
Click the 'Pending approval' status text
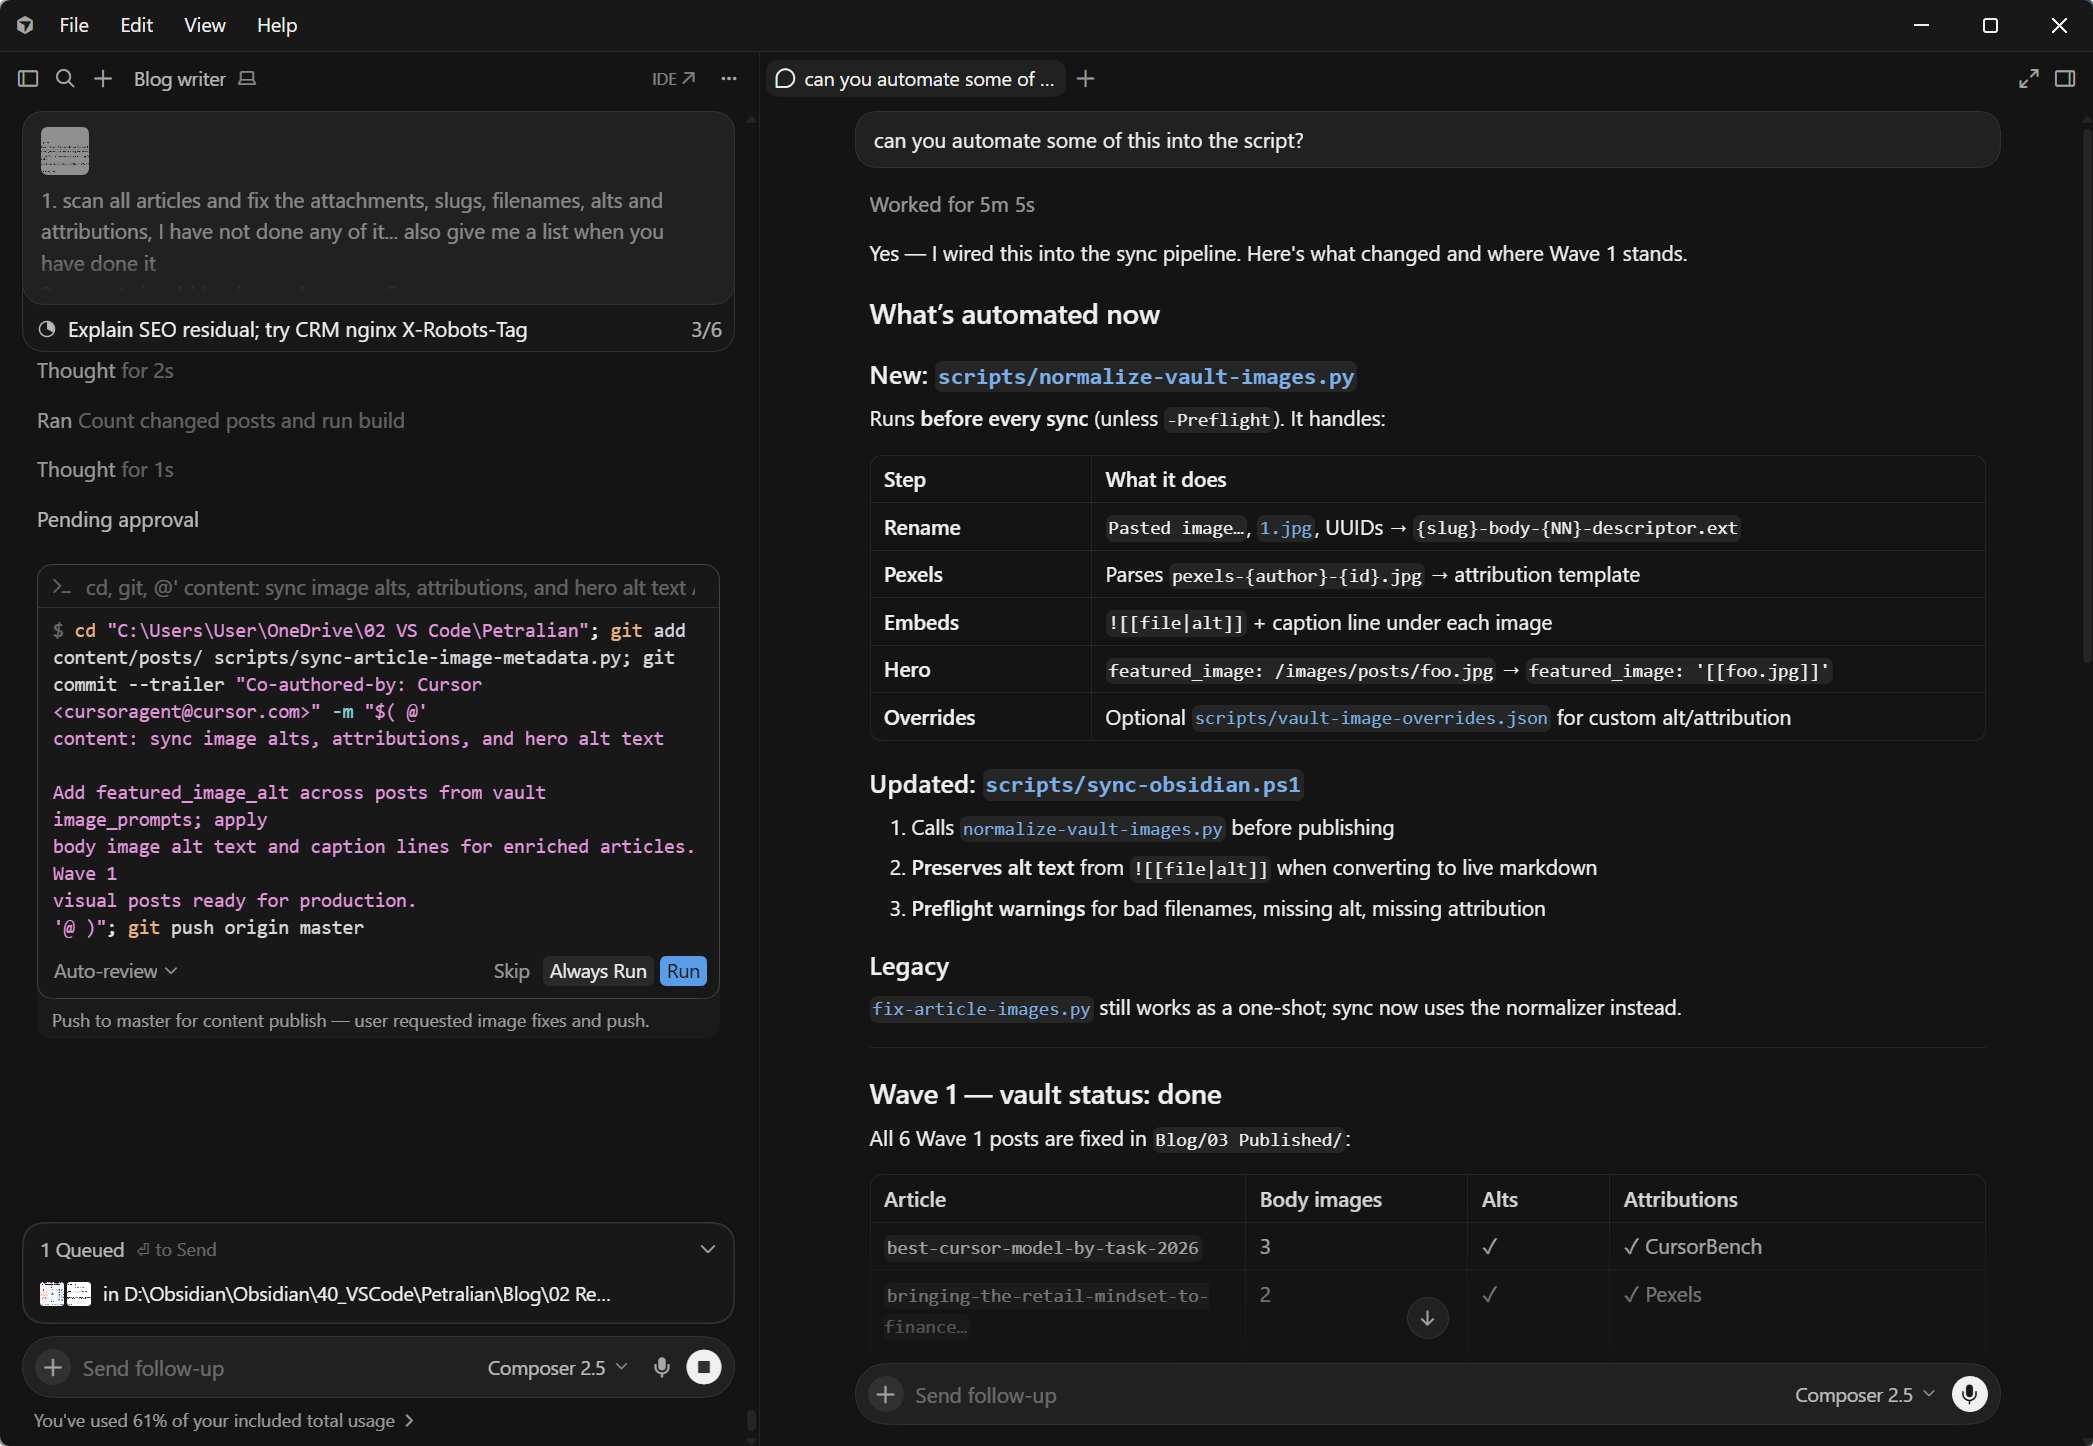118,520
